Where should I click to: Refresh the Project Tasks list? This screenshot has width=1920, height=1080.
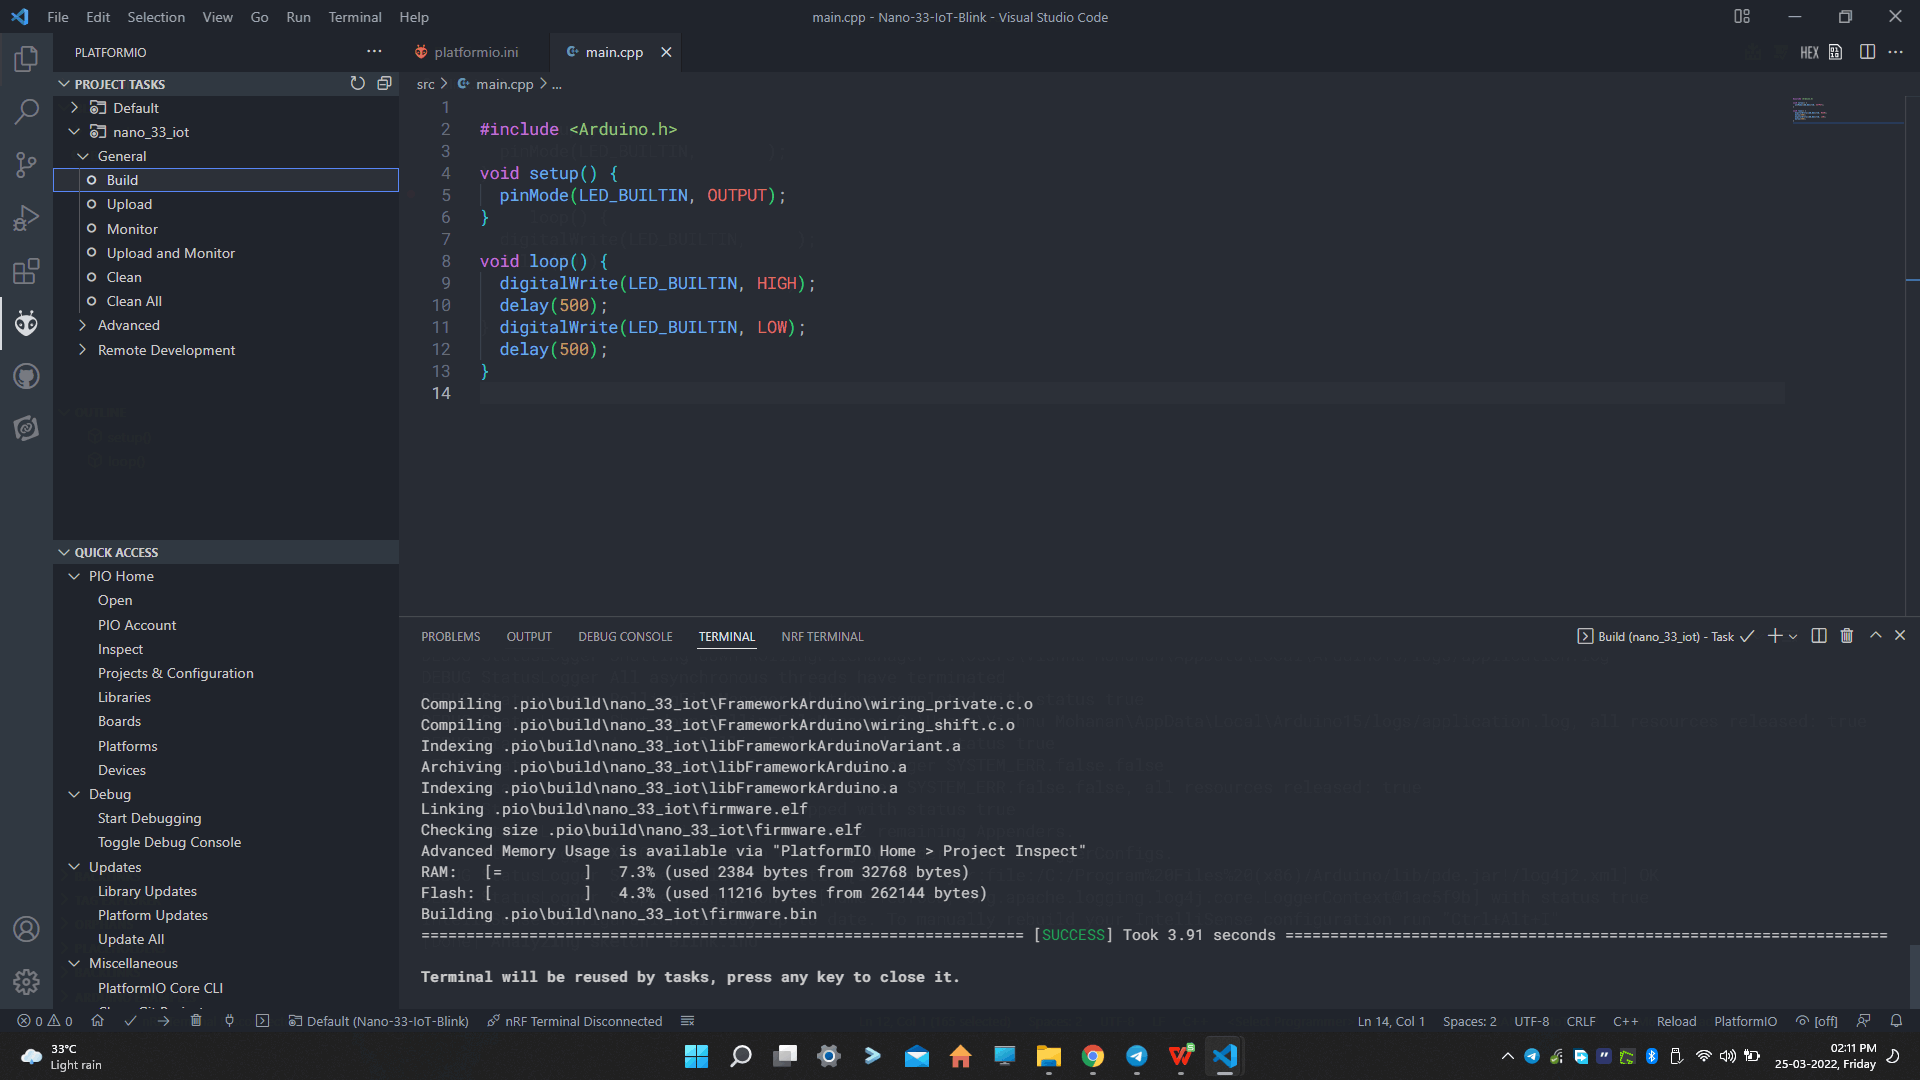(357, 84)
